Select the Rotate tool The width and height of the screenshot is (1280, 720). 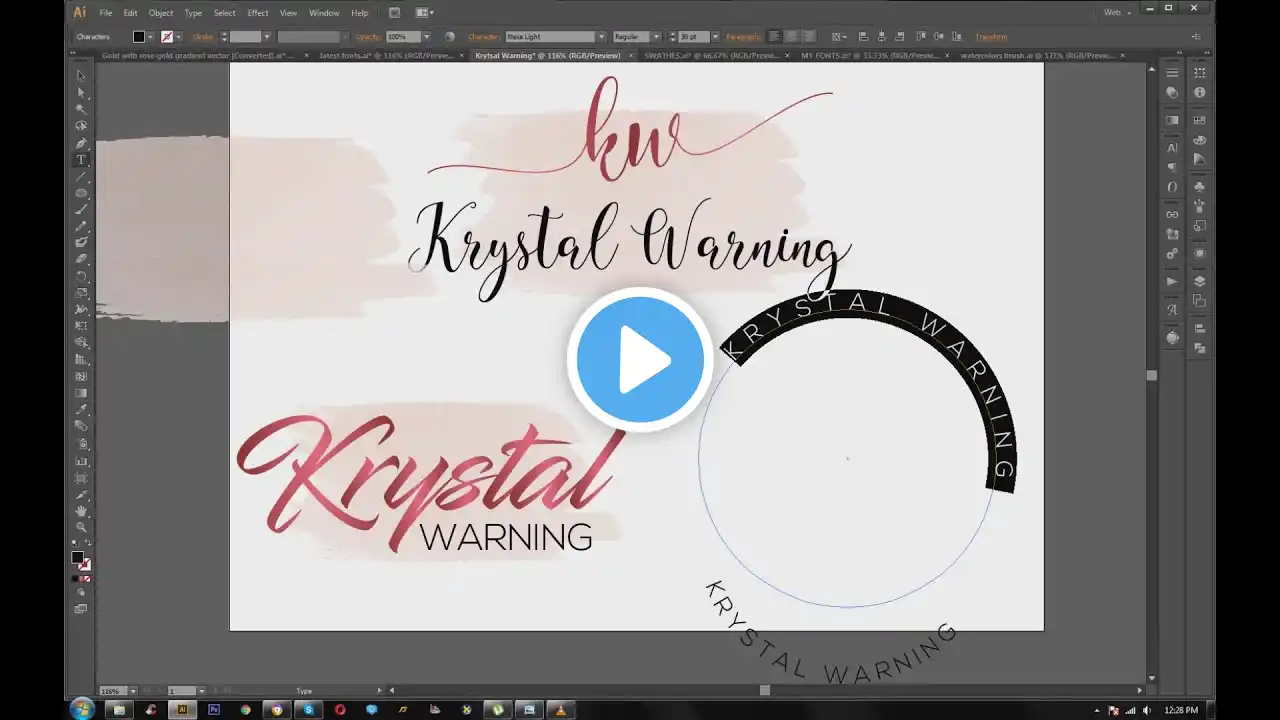pyautogui.click(x=81, y=276)
